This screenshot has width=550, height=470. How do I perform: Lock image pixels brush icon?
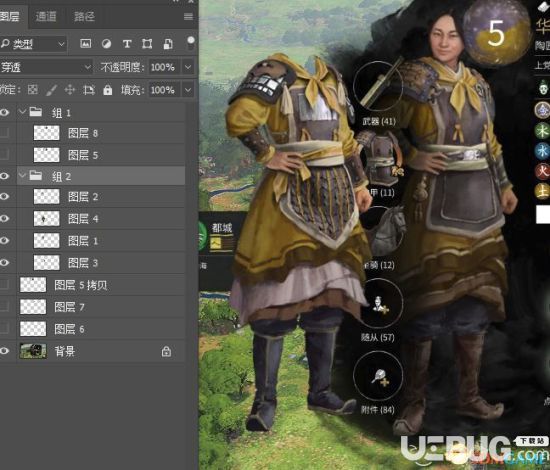pos(52,90)
